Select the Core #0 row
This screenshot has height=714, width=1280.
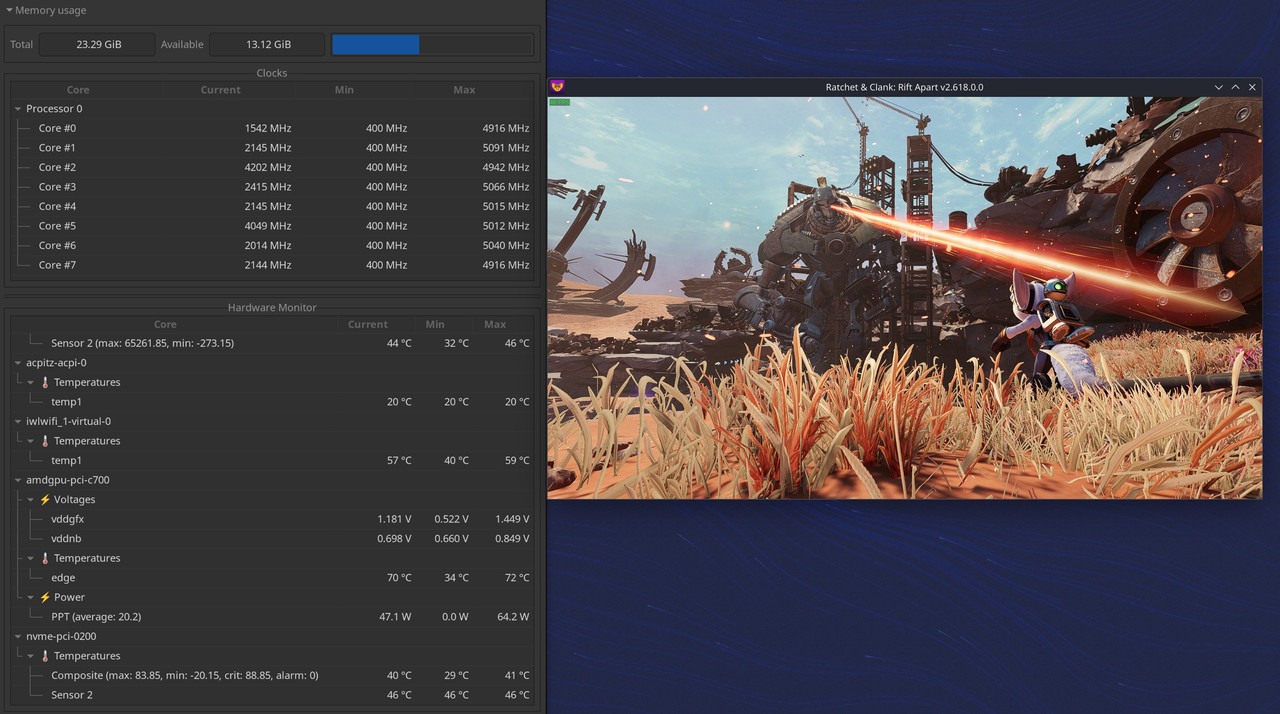(x=271, y=128)
